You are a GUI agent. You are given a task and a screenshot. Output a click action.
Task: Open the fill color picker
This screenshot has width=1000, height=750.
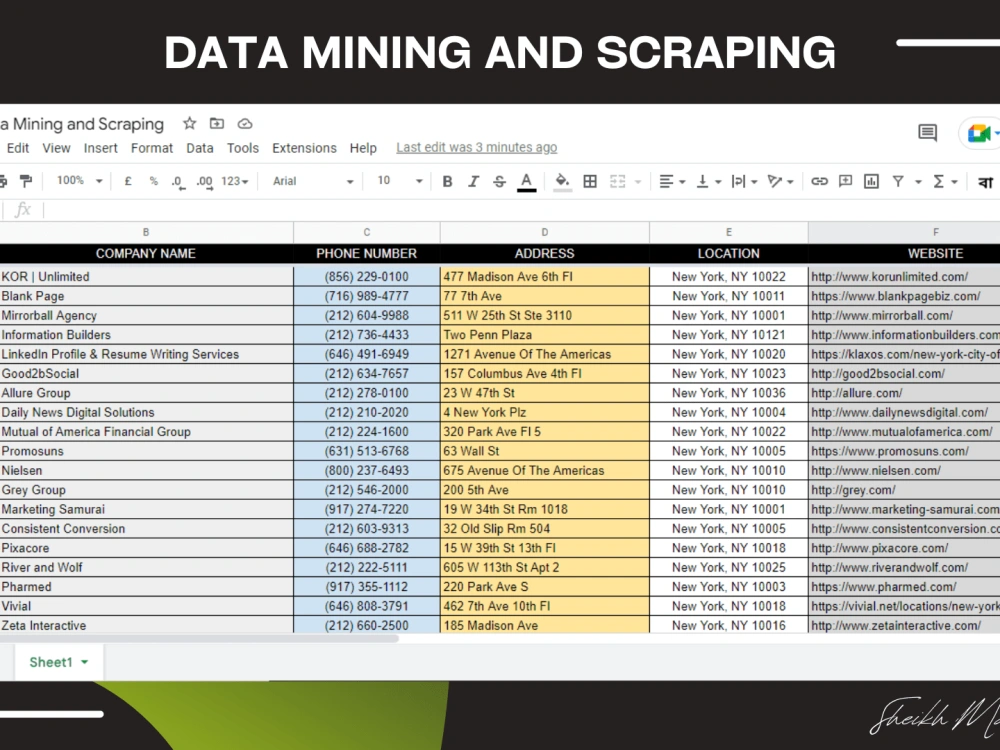[x=562, y=182]
